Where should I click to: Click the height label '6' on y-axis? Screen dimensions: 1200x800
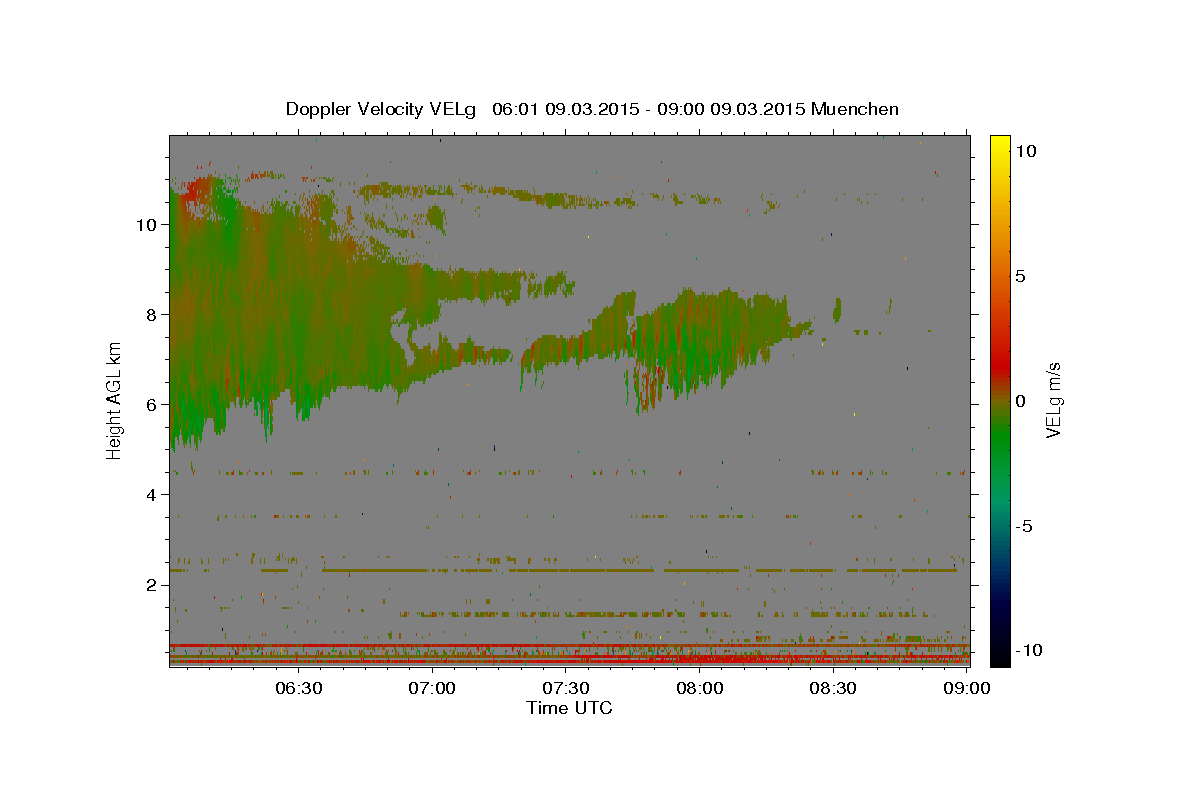pyautogui.click(x=151, y=405)
